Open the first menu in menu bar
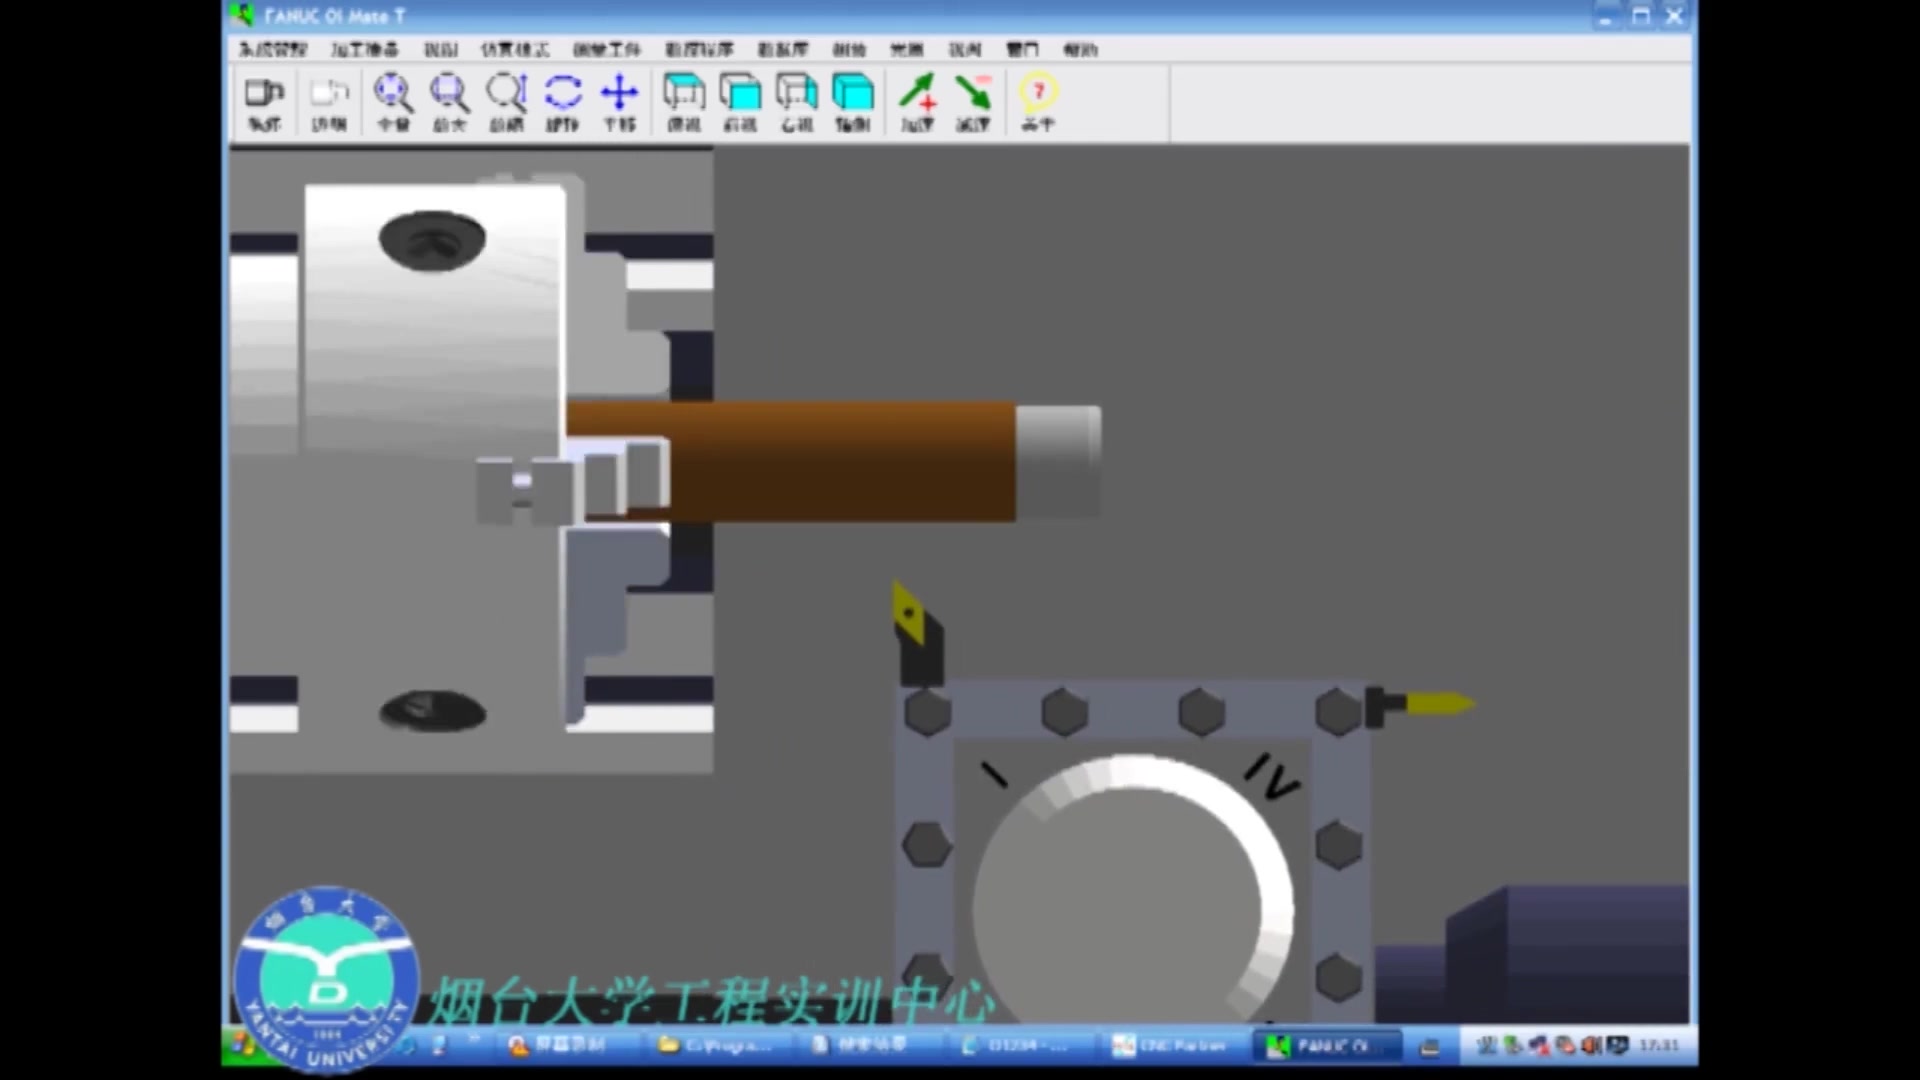The width and height of the screenshot is (1920, 1080). pos(273,49)
